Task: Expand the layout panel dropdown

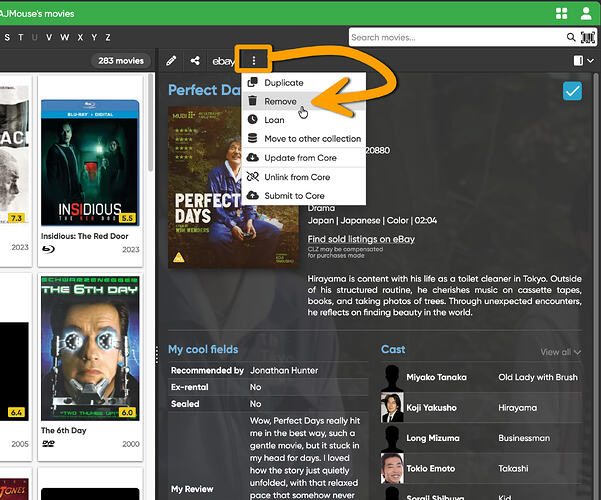Action: pyautogui.click(x=583, y=61)
